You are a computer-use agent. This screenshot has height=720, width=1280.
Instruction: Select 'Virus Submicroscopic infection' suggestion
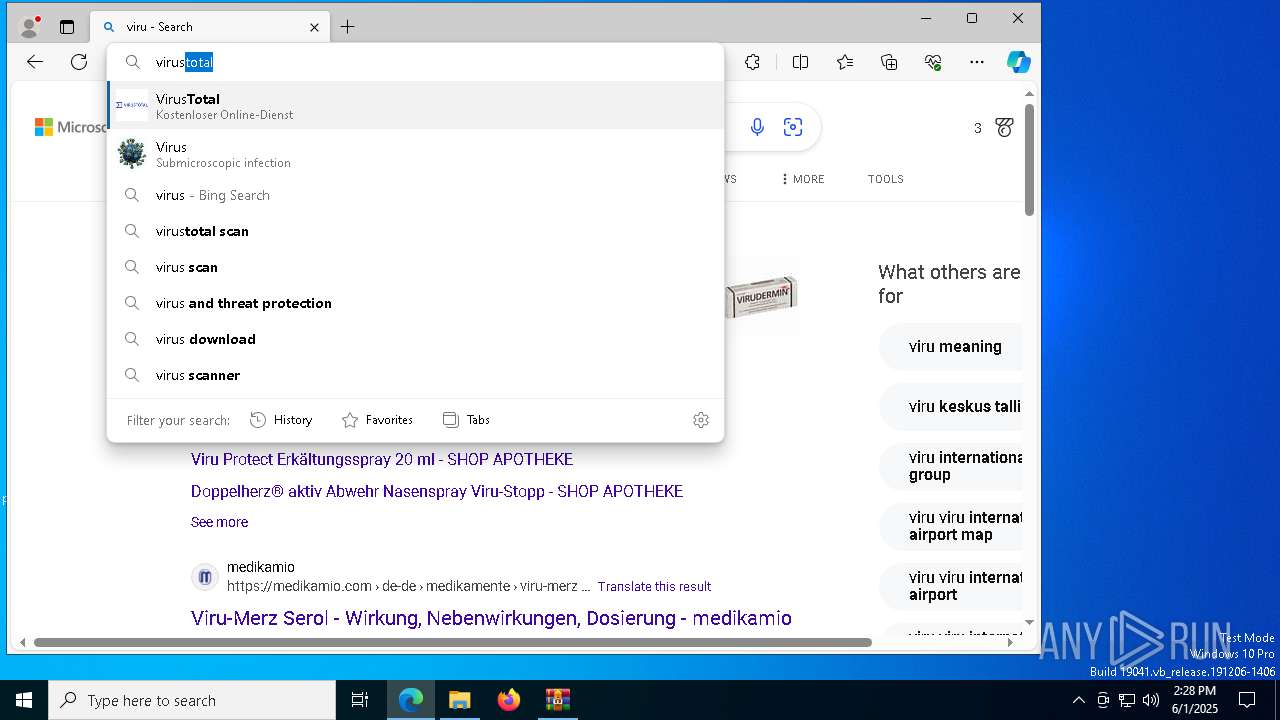click(415, 154)
